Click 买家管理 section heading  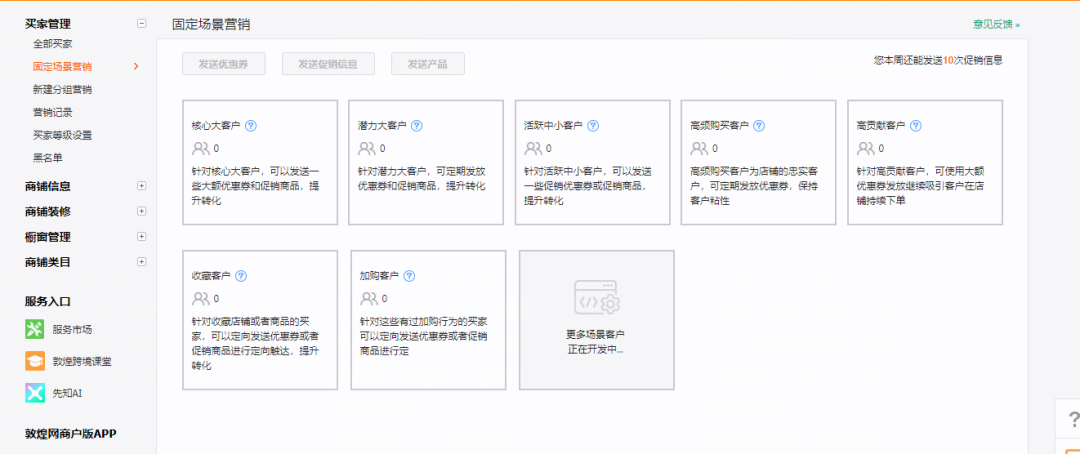tap(48, 23)
